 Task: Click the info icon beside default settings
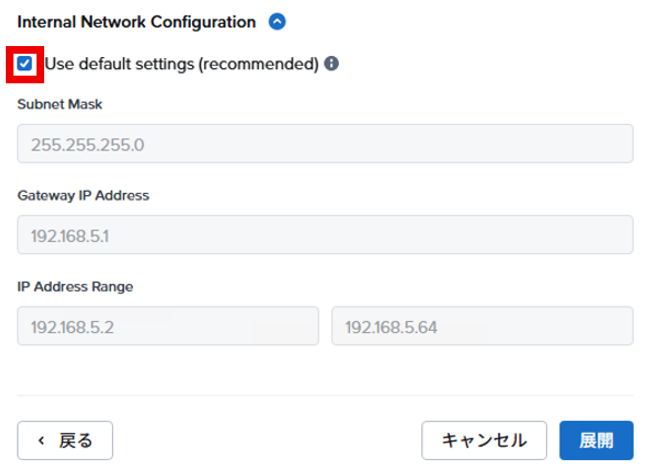tap(331, 63)
